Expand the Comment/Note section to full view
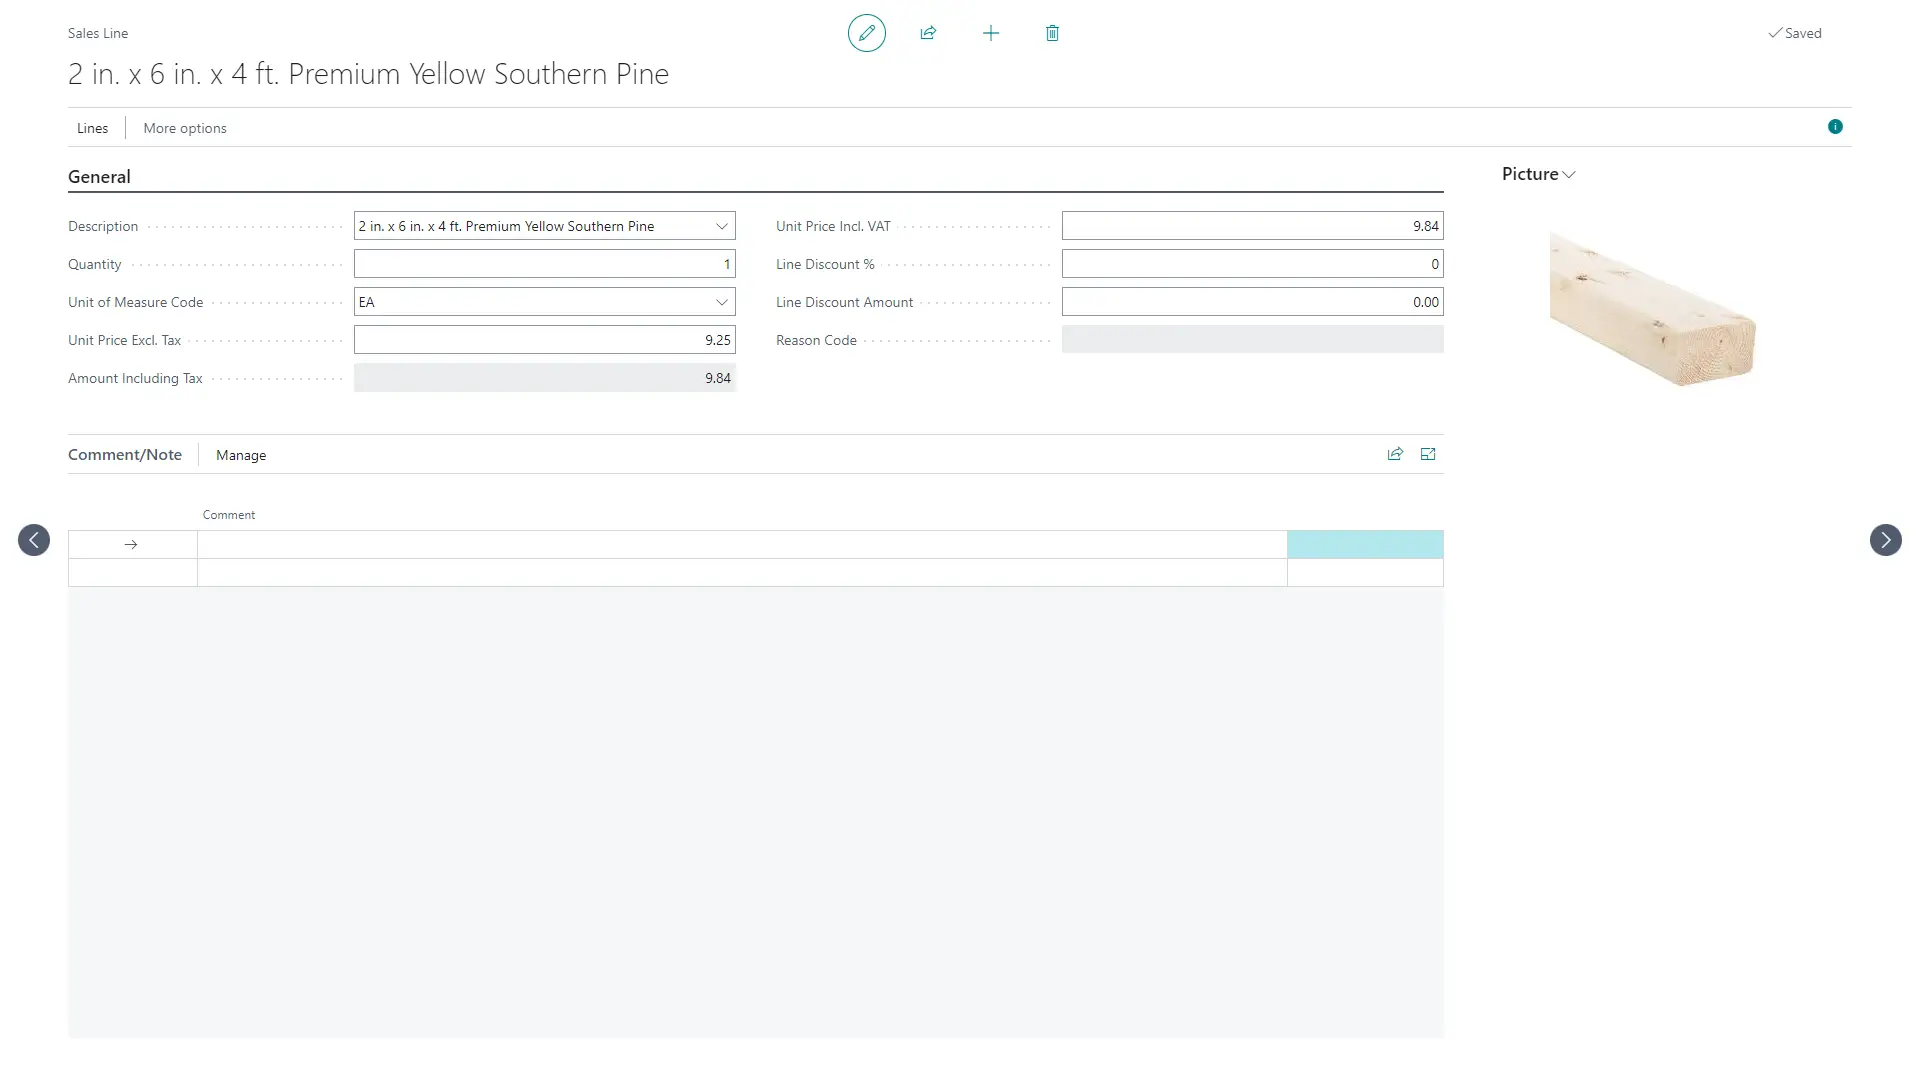The image size is (1920, 1080). [x=1428, y=454]
